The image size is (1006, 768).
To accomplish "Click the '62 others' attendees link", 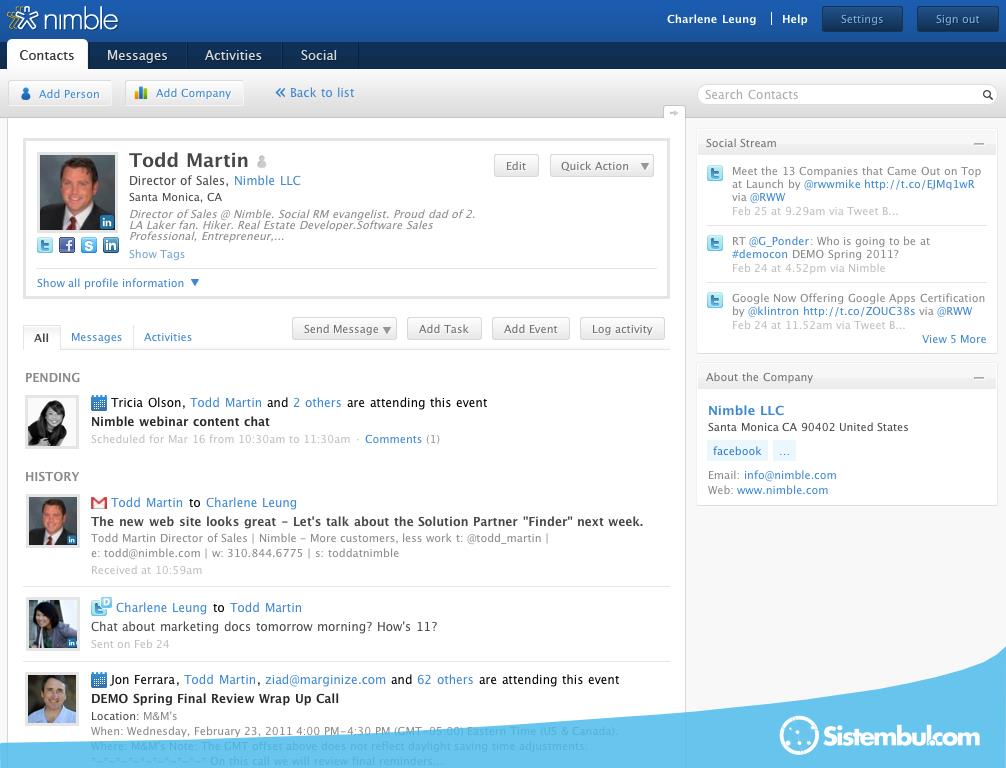I will pyautogui.click(x=445, y=680).
